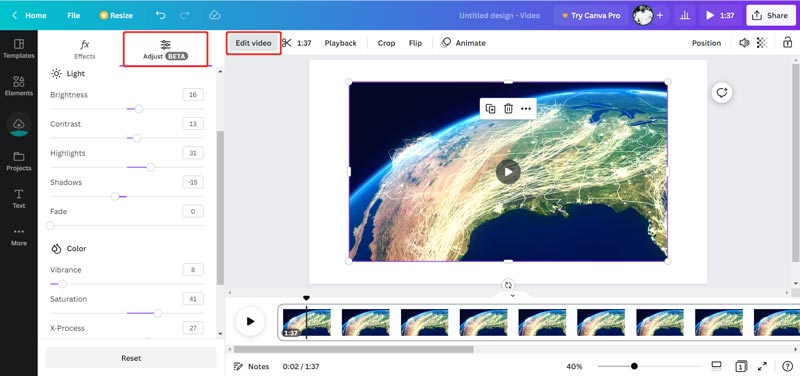The height and width of the screenshot is (376, 800).
Task: Check cloud save status icon
Action: click(215, 15)
